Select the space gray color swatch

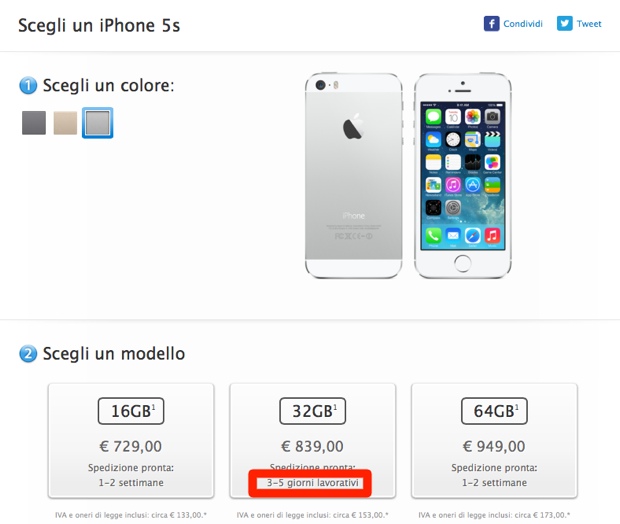point(34,123)
